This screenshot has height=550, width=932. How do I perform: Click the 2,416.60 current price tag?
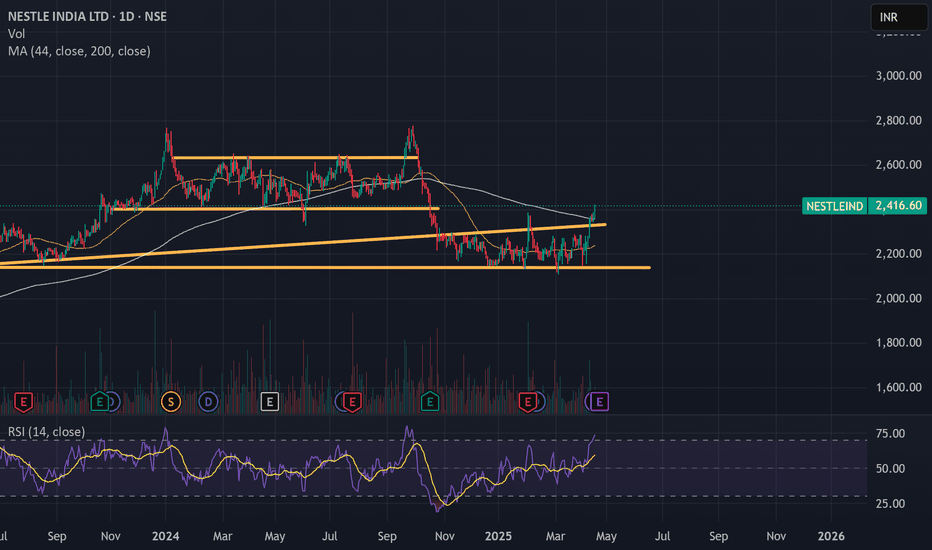(x=898, y=206)
